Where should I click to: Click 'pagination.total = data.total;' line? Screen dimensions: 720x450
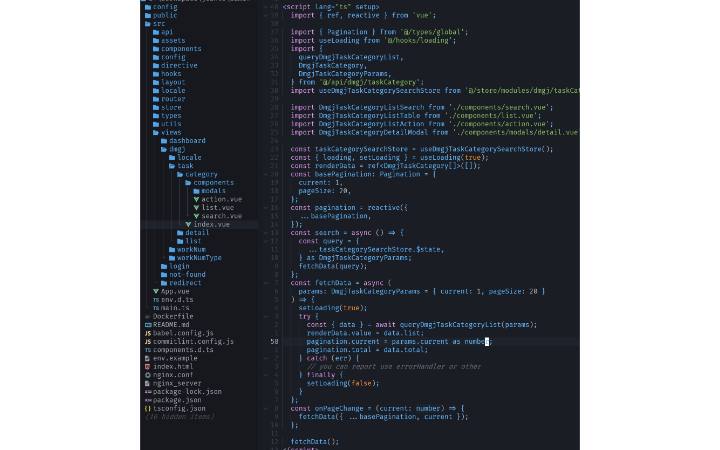coord(367,350)
